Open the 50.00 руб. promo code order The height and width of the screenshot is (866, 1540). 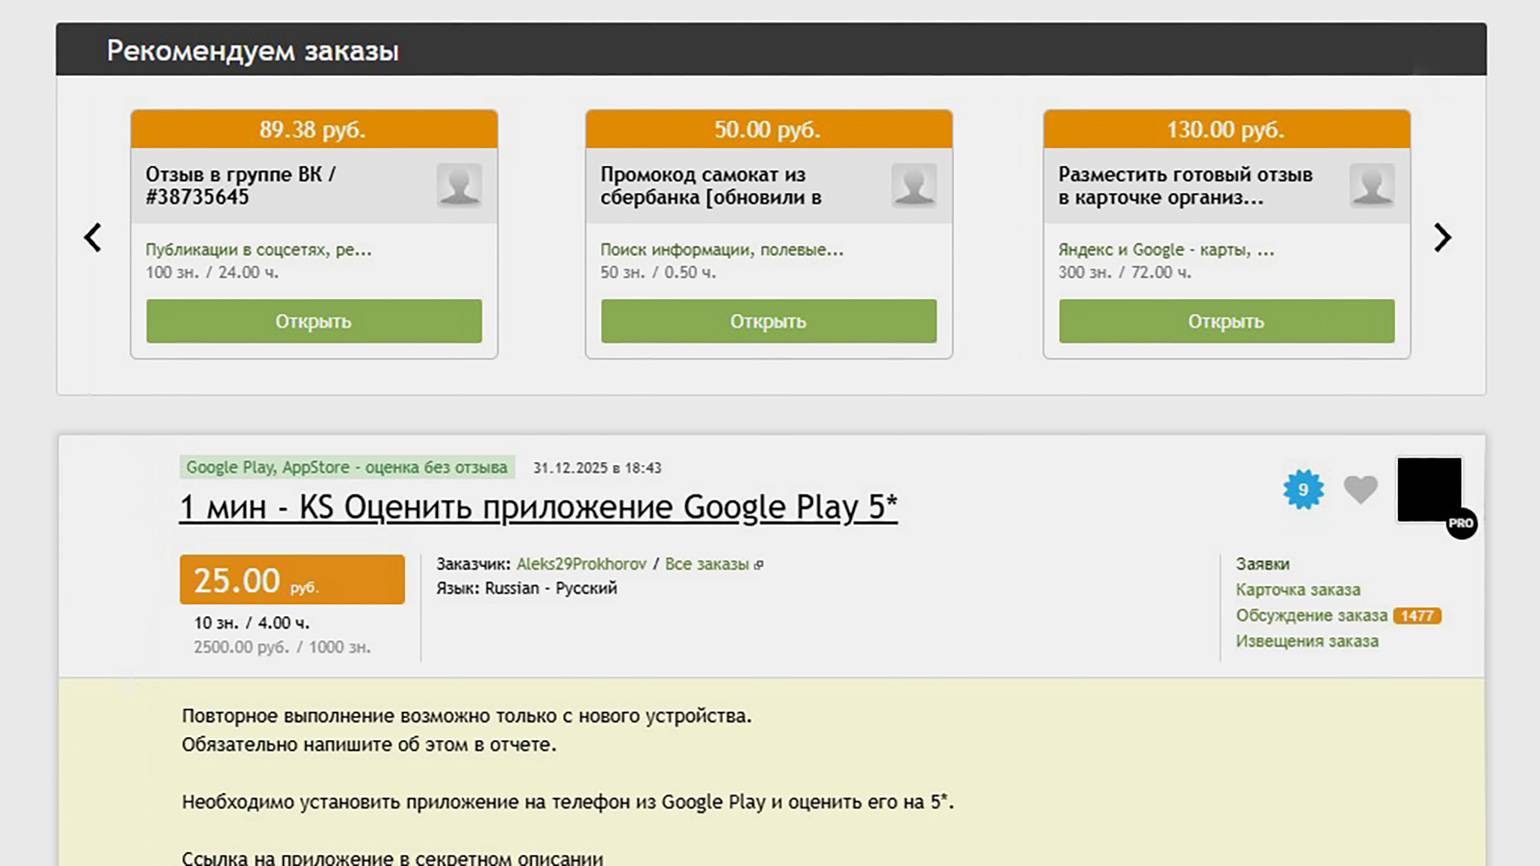(x=768, y=321)
